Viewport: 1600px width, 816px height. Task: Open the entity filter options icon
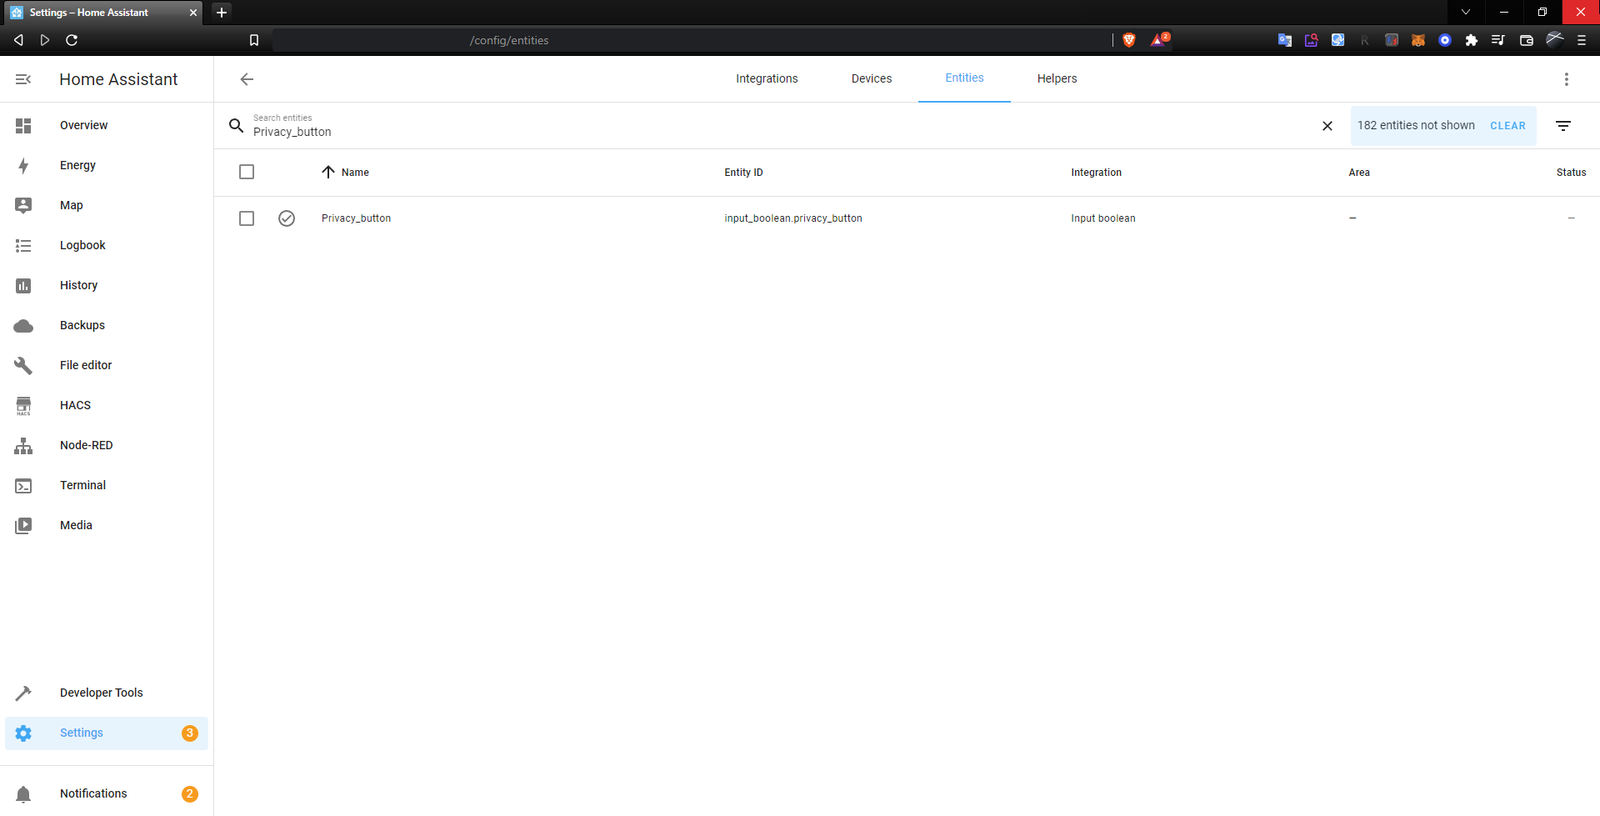[1563, 126]
